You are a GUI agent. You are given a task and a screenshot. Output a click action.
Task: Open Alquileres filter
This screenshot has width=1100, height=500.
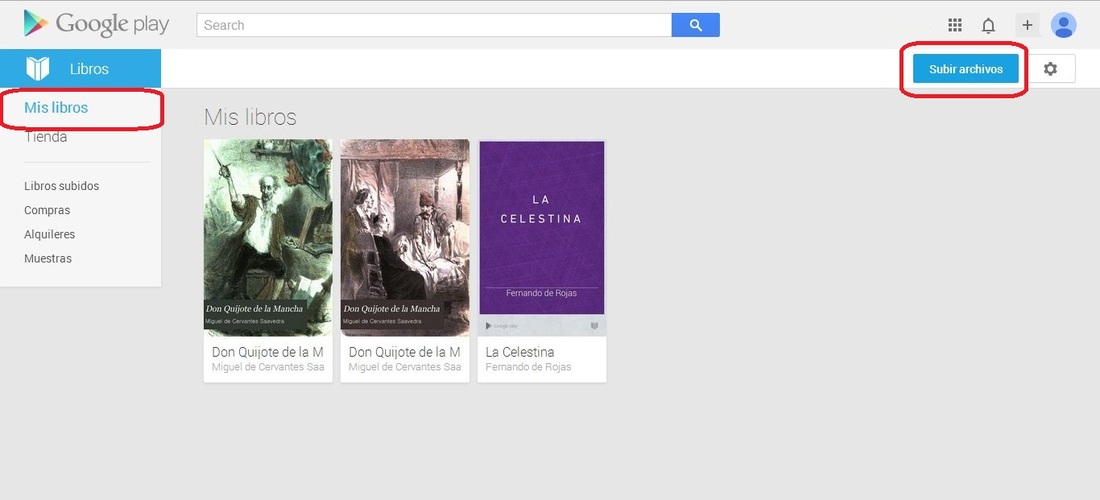coord(49,234)
